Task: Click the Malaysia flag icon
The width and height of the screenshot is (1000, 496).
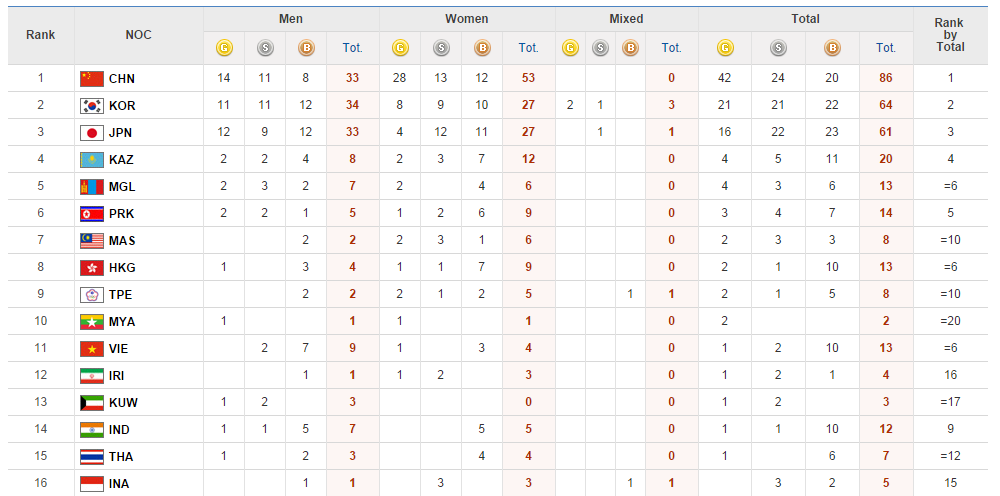Action: pos(91,241)
